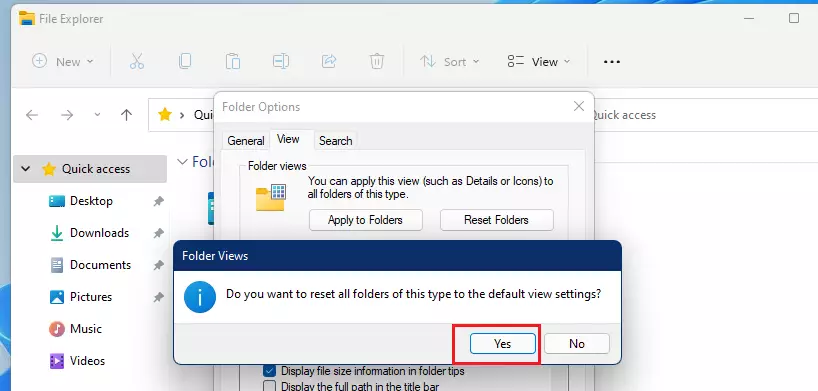Go forward with the right arrow

click(67, 115)
